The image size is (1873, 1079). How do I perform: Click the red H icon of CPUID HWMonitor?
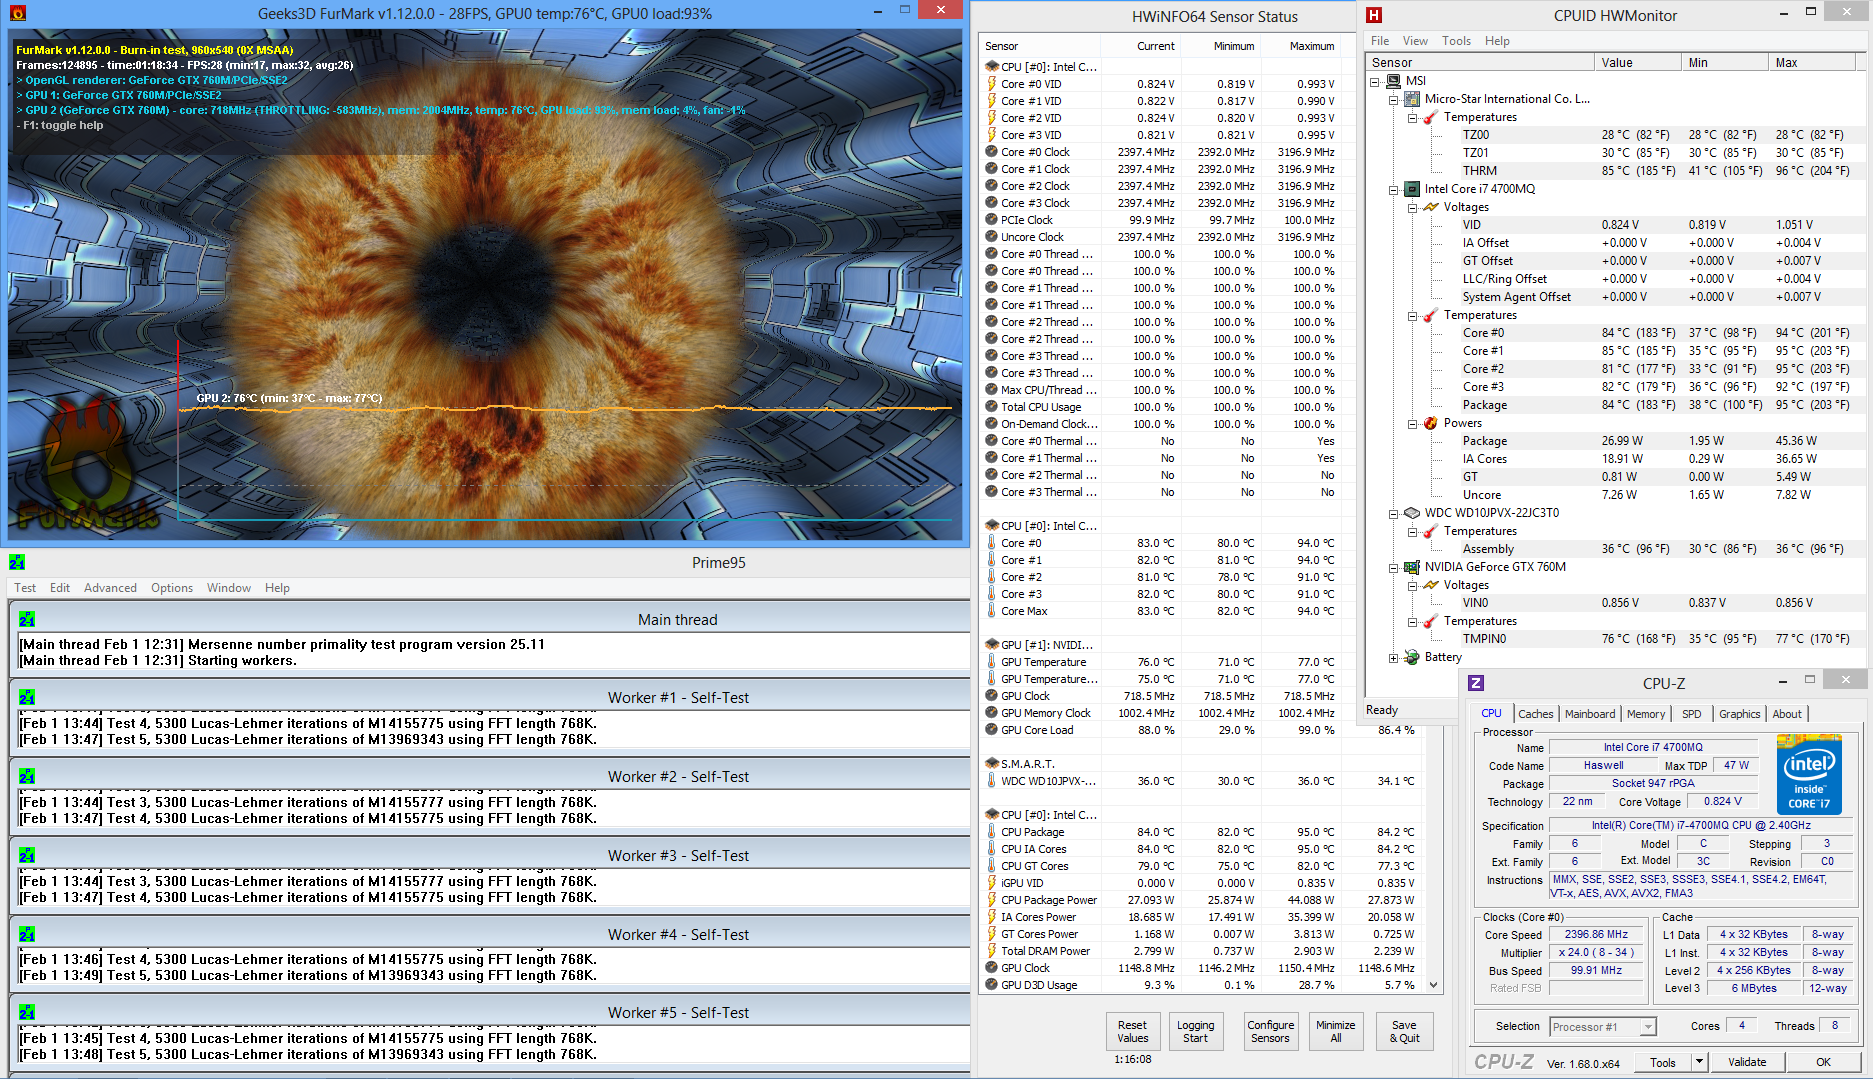pyautogui.click(x=1374, y=15)
